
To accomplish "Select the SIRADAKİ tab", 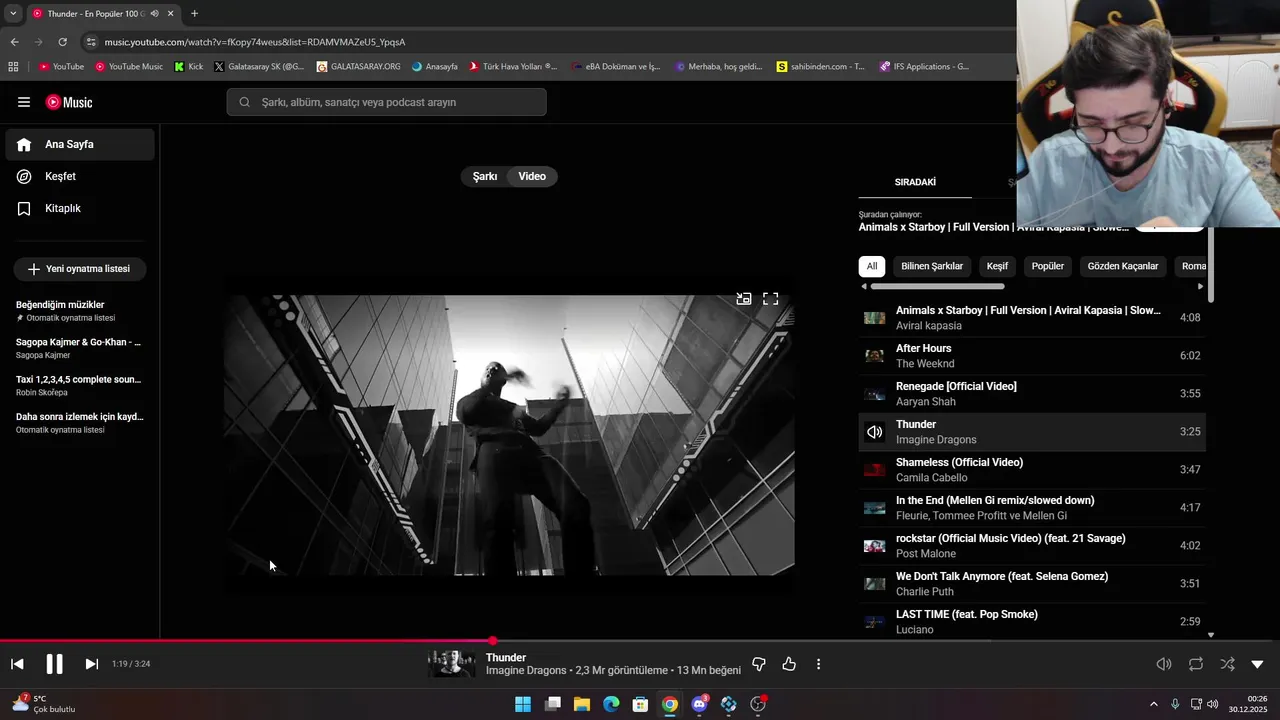I will coord(915,182).
